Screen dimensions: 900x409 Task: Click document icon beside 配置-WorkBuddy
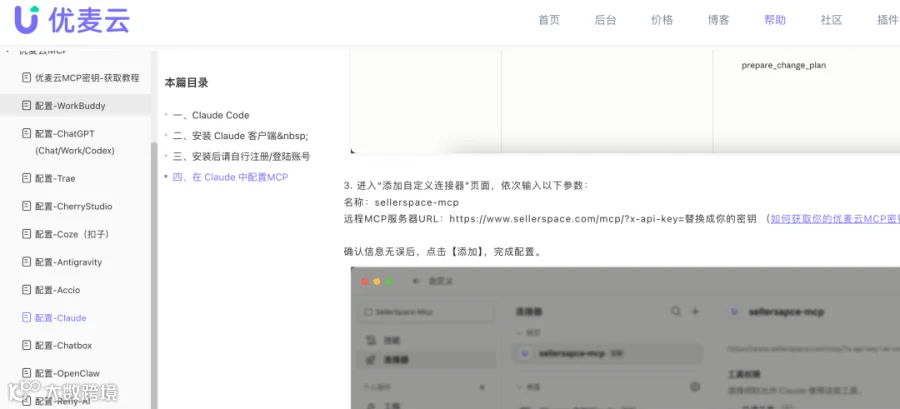tap(26, 106)
